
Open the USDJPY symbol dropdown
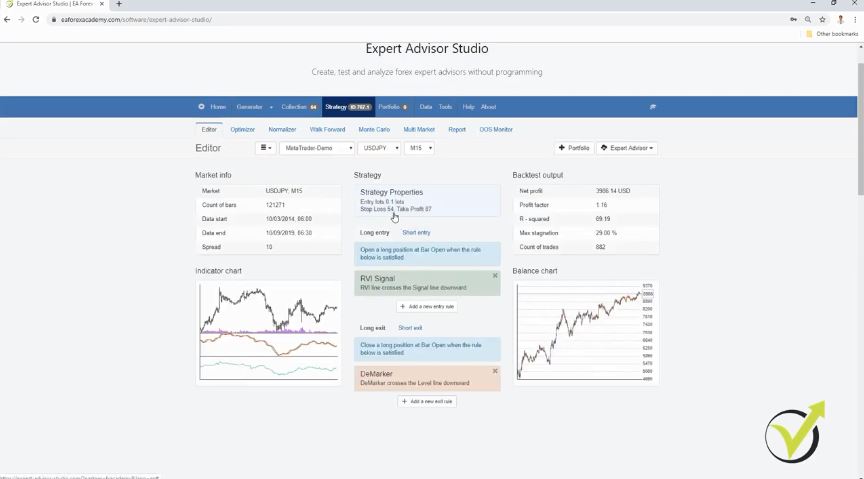pos(379,148)
